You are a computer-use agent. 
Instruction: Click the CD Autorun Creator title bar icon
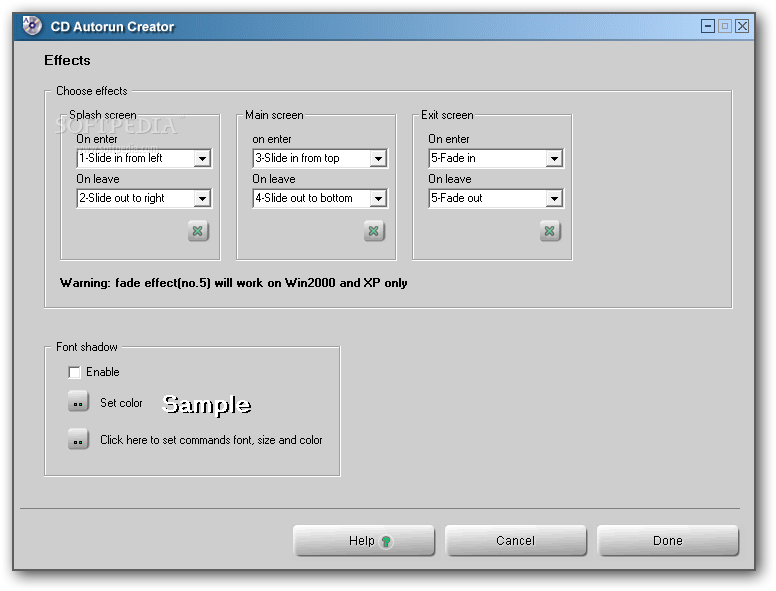(32, 26)
